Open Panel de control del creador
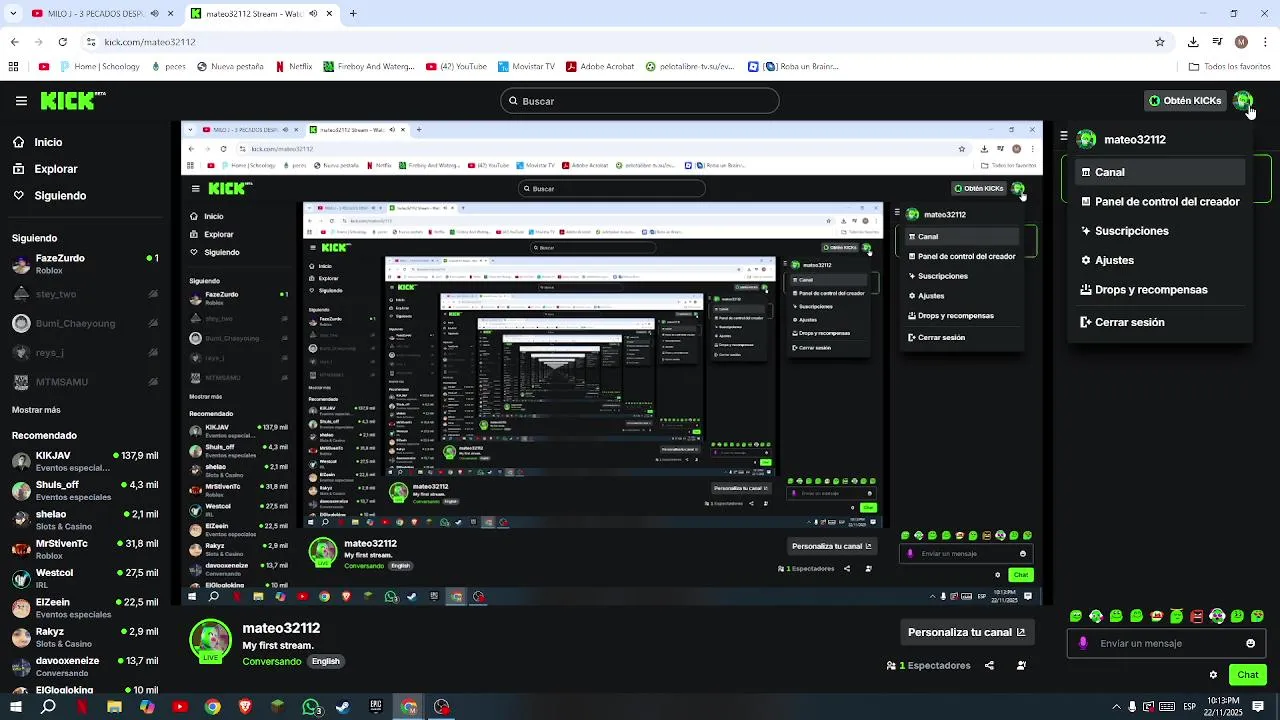 tap(1160, 201)
